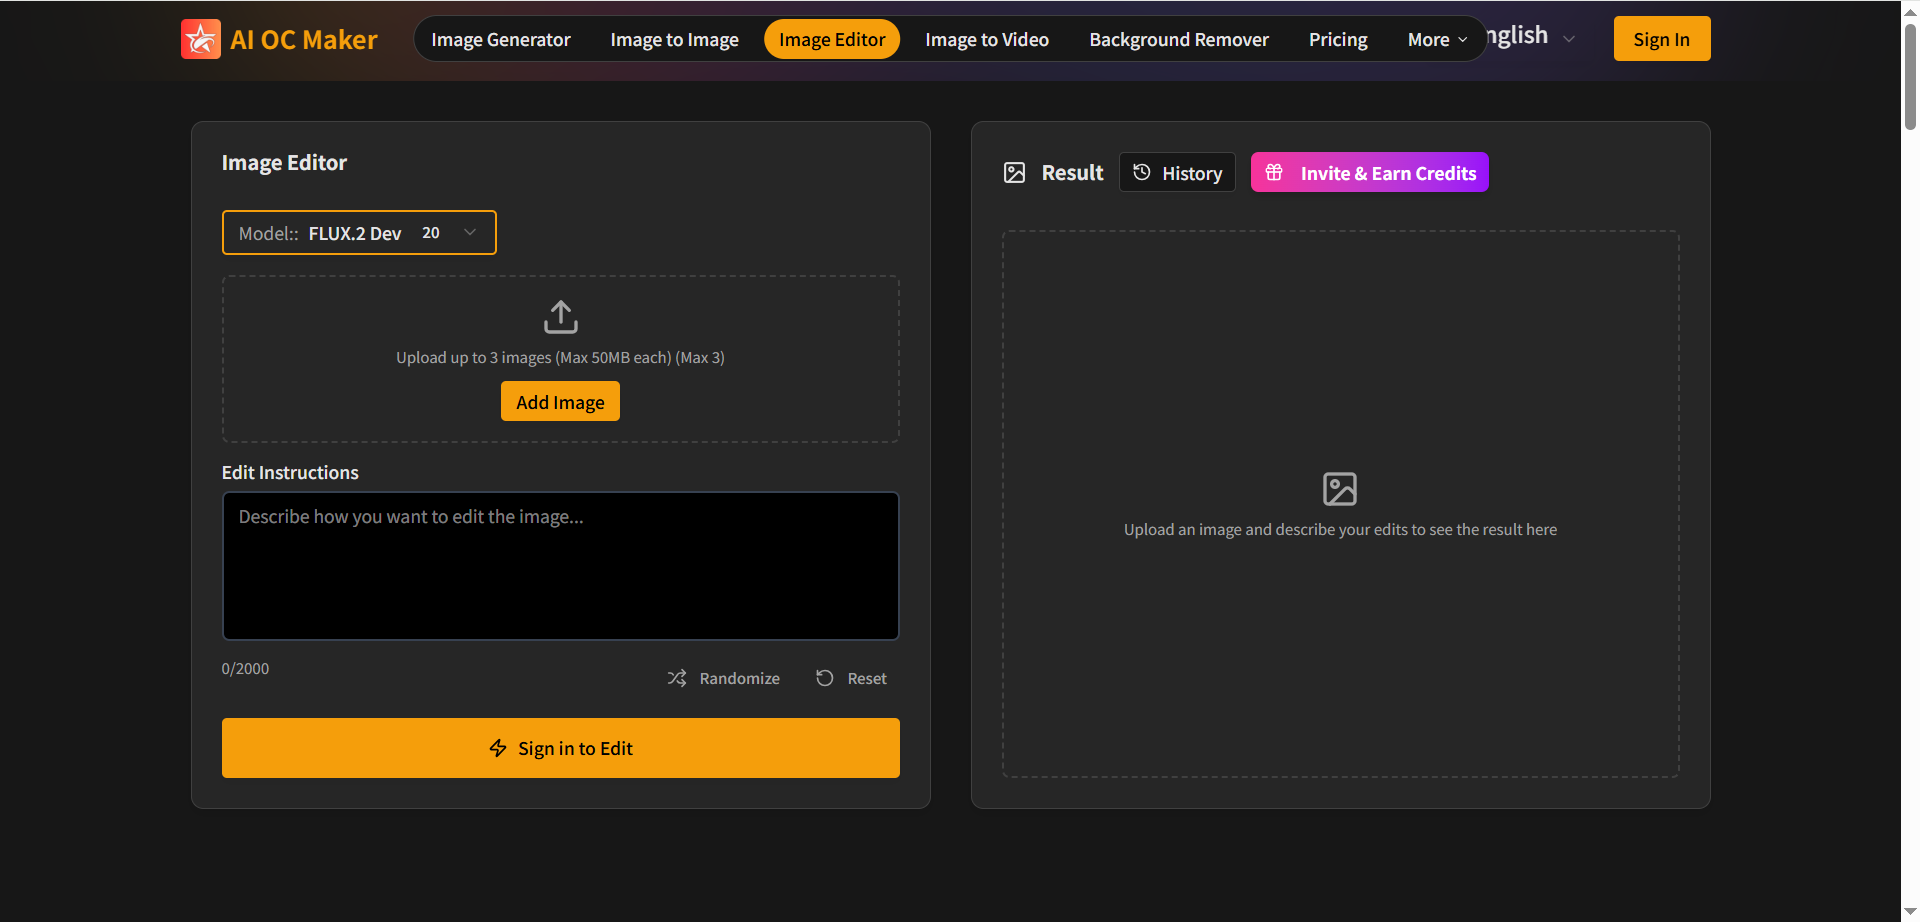Image resolution: width=1920 pixels, height=922 pixels.
Task: Click the gift icon on Invite button
Action: point(1274,173)
